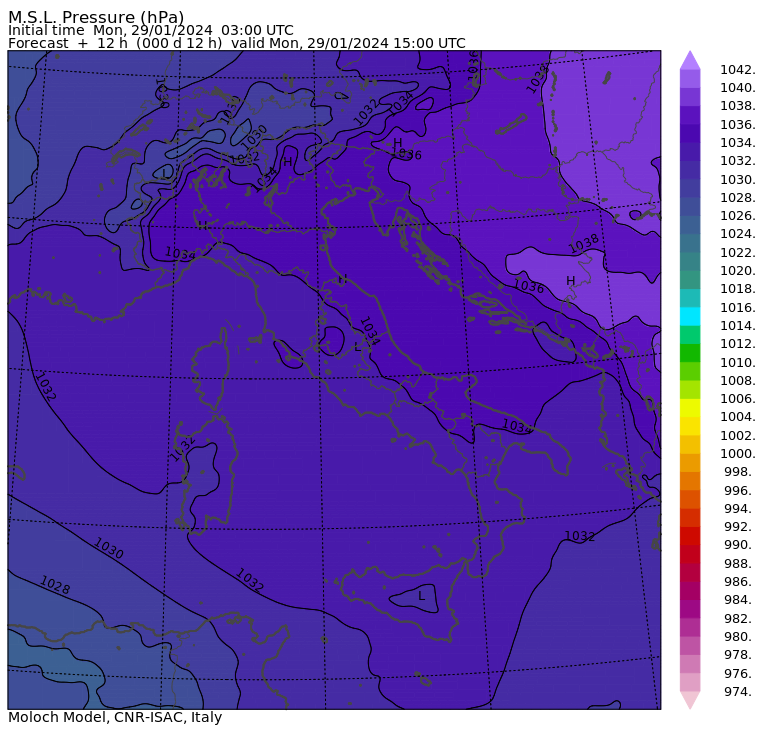Pick the dark green band in color scale
The image size is (760, 731).
[690, 353]
